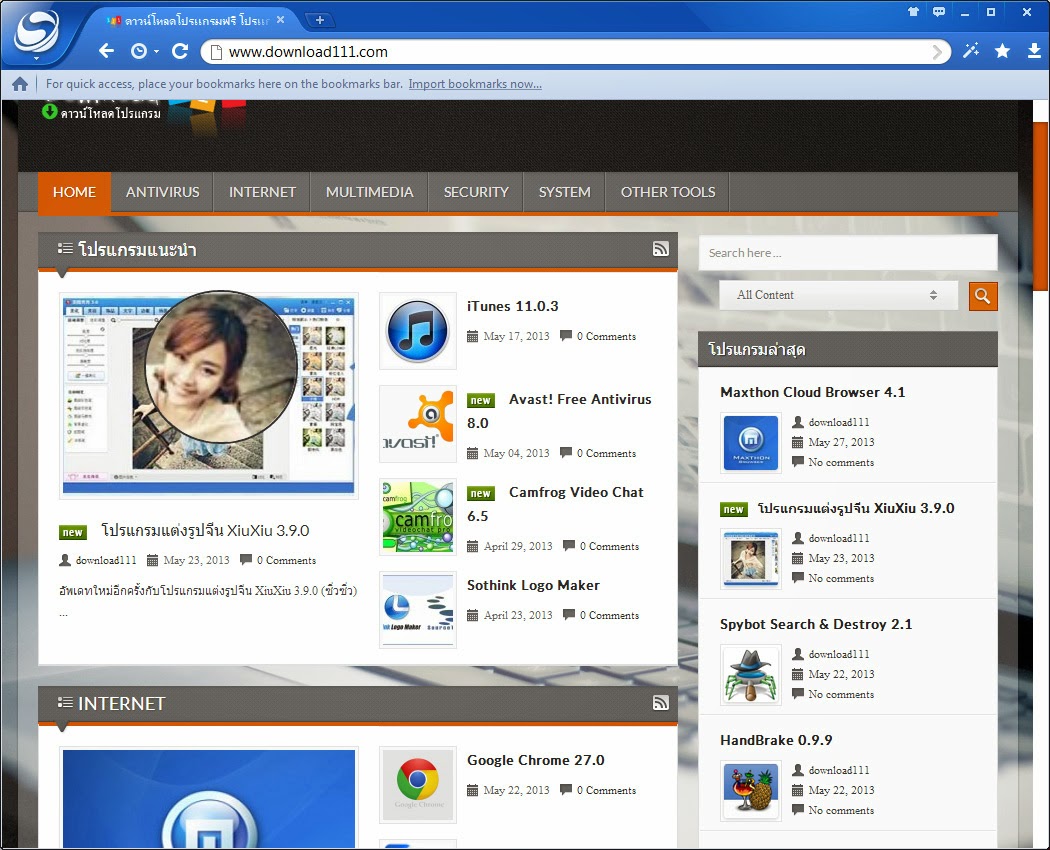Open the MULTIMEDIA navigation tab
1050x850 pixels.
click(370, 192)
